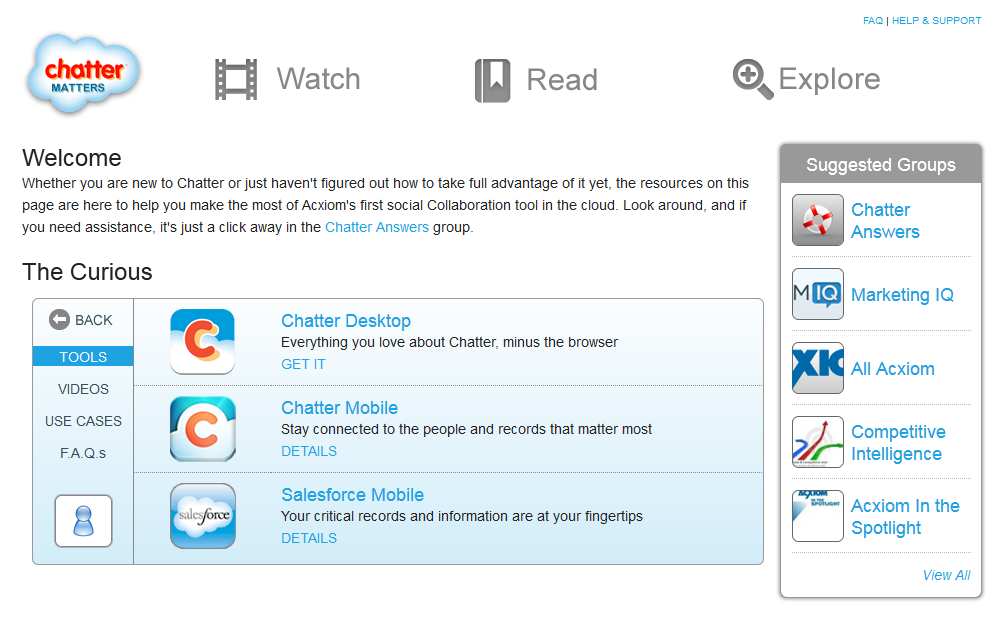Screen dimensions: 1008x627
Task: Open Acxiom In the Spotlight group link
Action: tap(905, 516)
